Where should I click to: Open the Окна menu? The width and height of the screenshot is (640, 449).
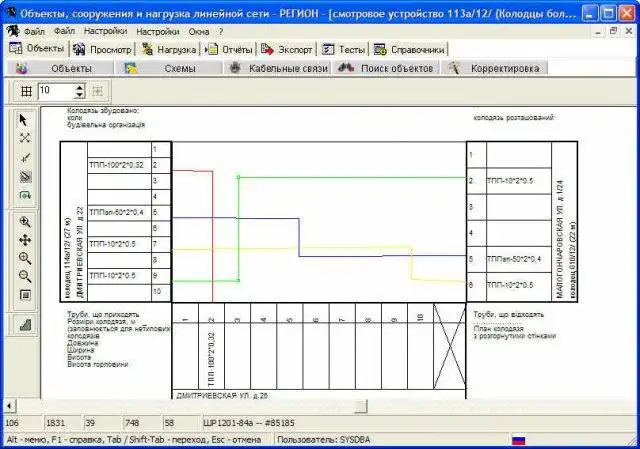click(199, 31)
